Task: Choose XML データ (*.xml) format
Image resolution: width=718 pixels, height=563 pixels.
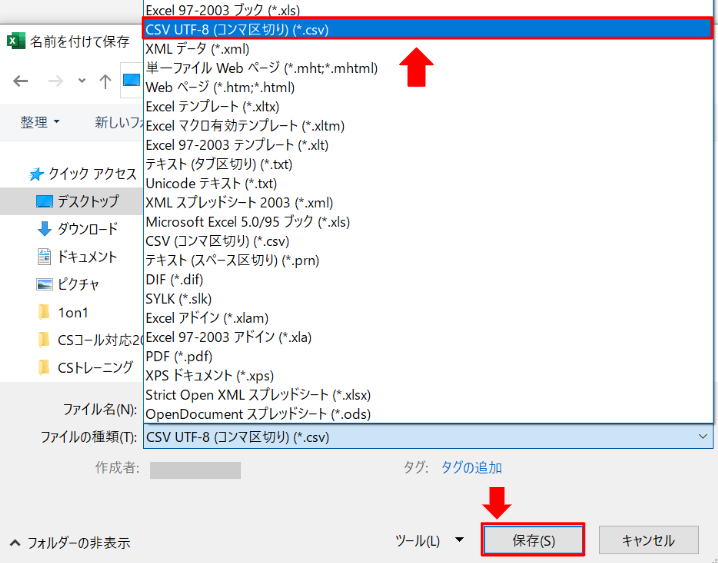Action: pos(428,49)
